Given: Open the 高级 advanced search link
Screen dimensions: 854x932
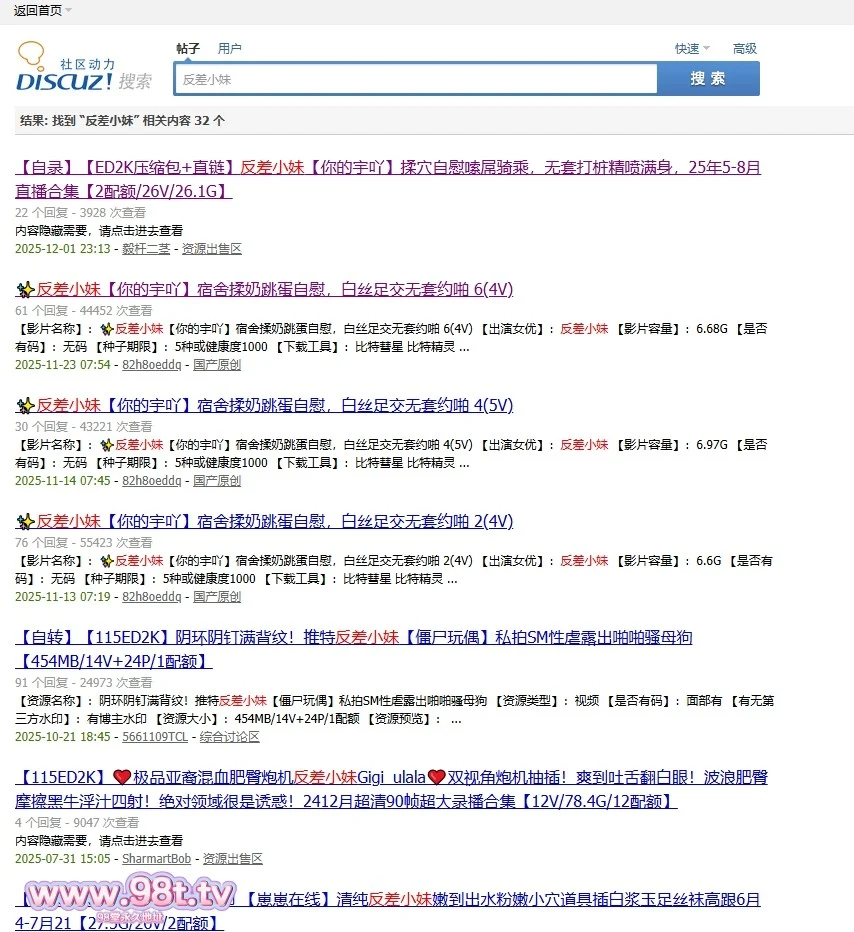Looking at the screenshot, I should click(745, 48).
